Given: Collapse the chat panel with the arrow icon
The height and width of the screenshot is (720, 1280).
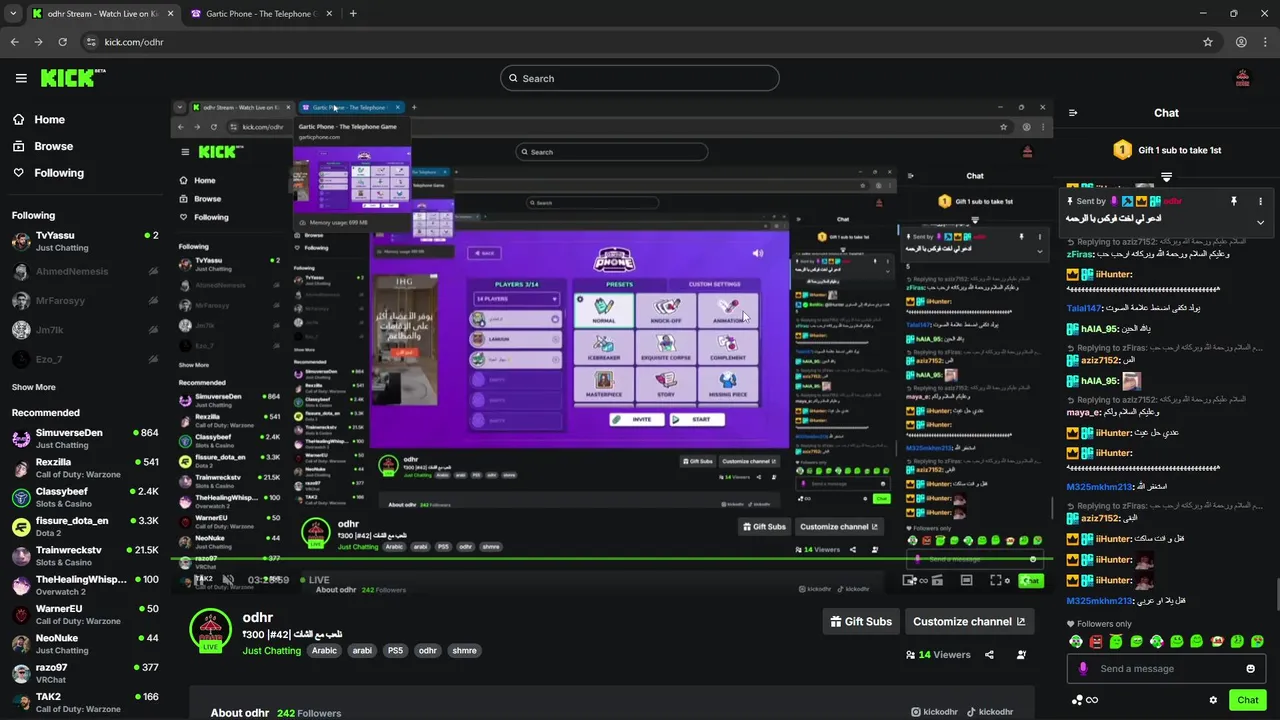Looking at the screenshot, I should 1073,113.
